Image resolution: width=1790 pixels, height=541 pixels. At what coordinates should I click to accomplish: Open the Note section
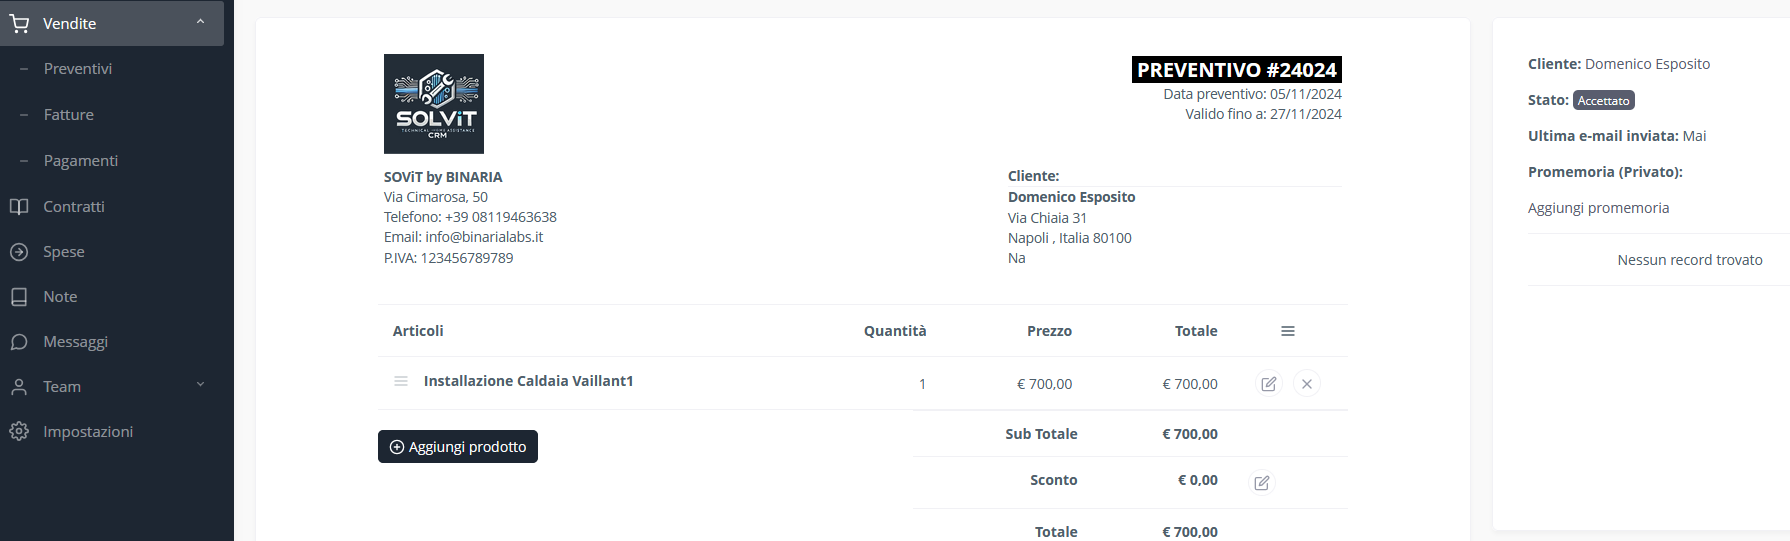click(x=60, y=297)
